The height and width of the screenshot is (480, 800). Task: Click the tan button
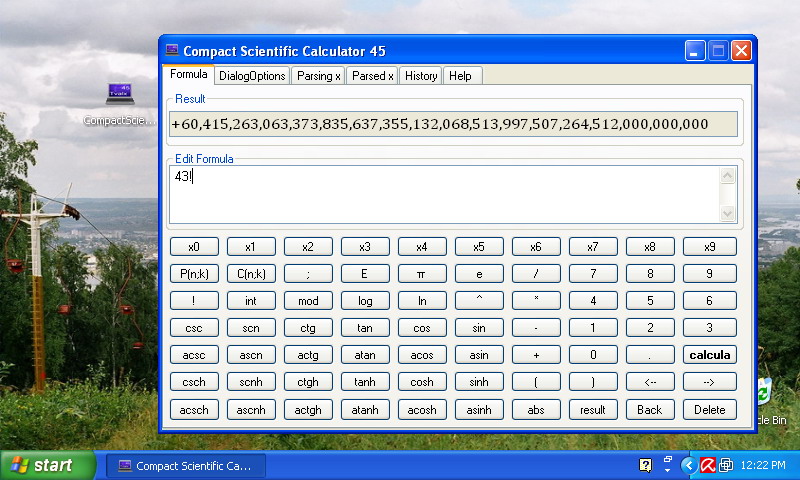point(365,327)
